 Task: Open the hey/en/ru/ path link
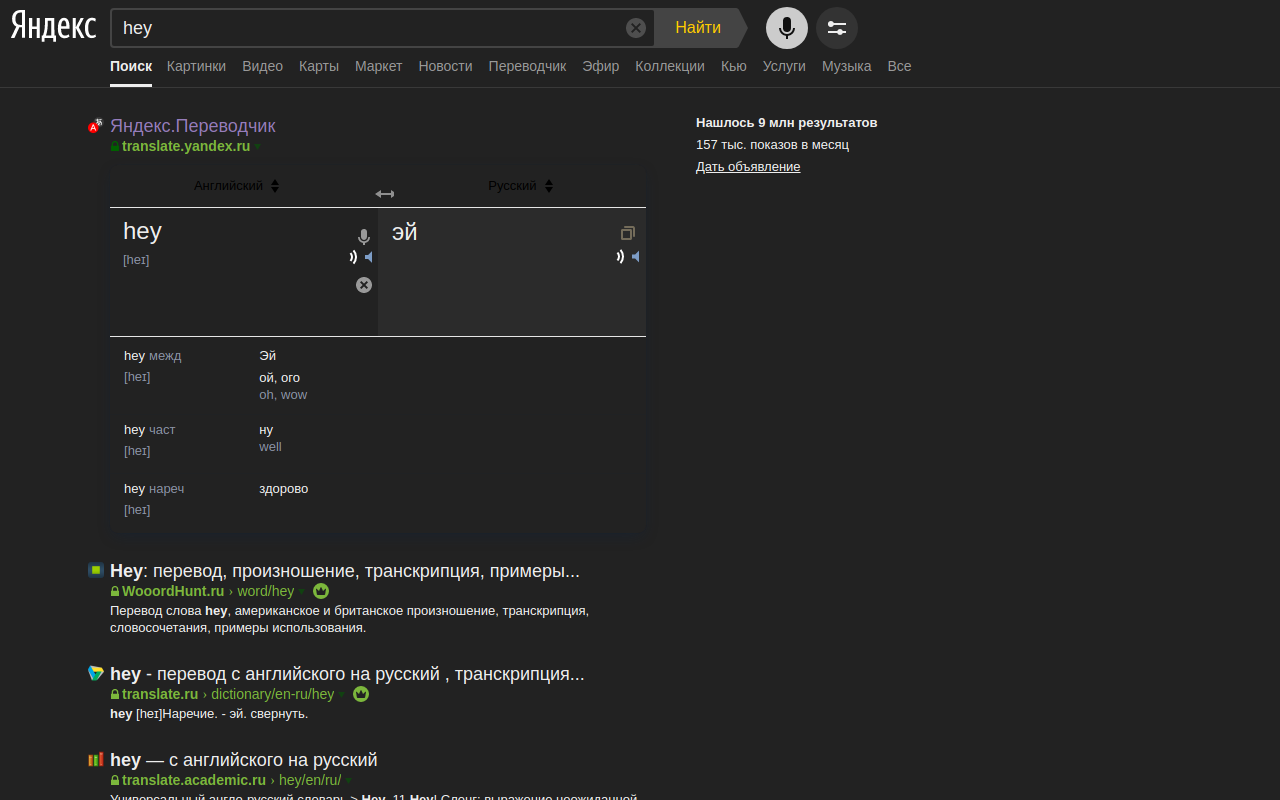(310, 780)
